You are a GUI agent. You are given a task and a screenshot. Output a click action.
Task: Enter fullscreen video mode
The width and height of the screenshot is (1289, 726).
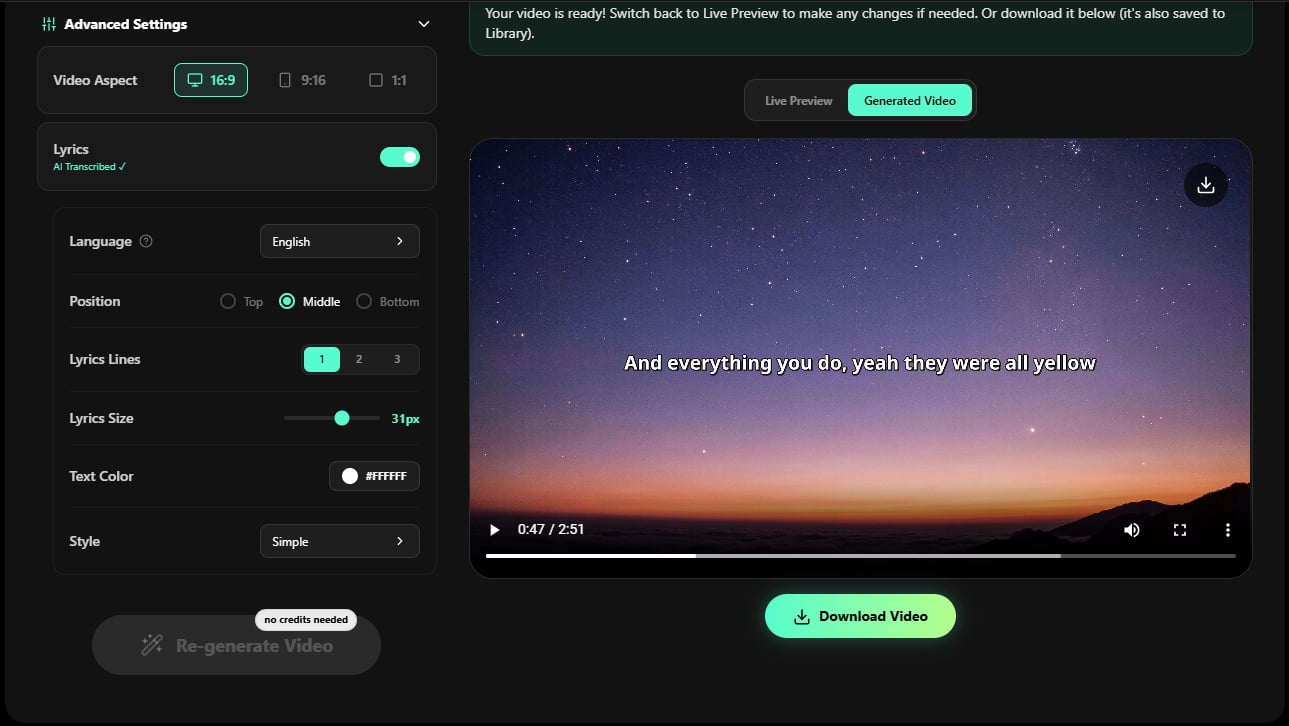pos(1179,530)
